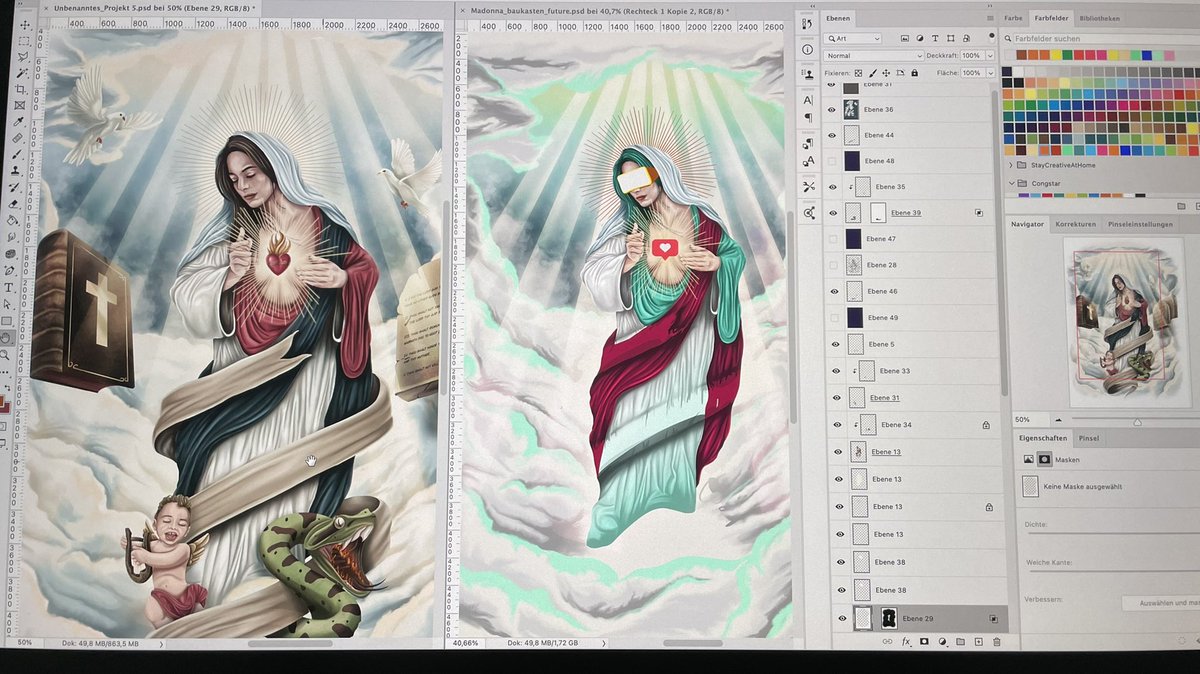This screenshot has width=1200, height=674.
Task: Toggle visibility of Ebene 39
Action: tap(833, 213)
